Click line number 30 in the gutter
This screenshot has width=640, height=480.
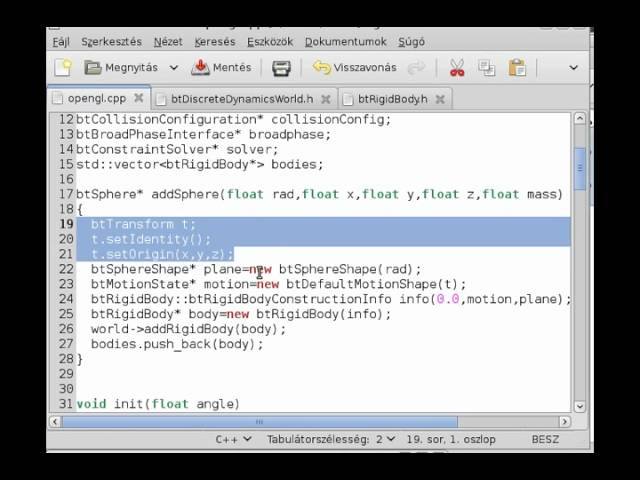coord(66,389)
